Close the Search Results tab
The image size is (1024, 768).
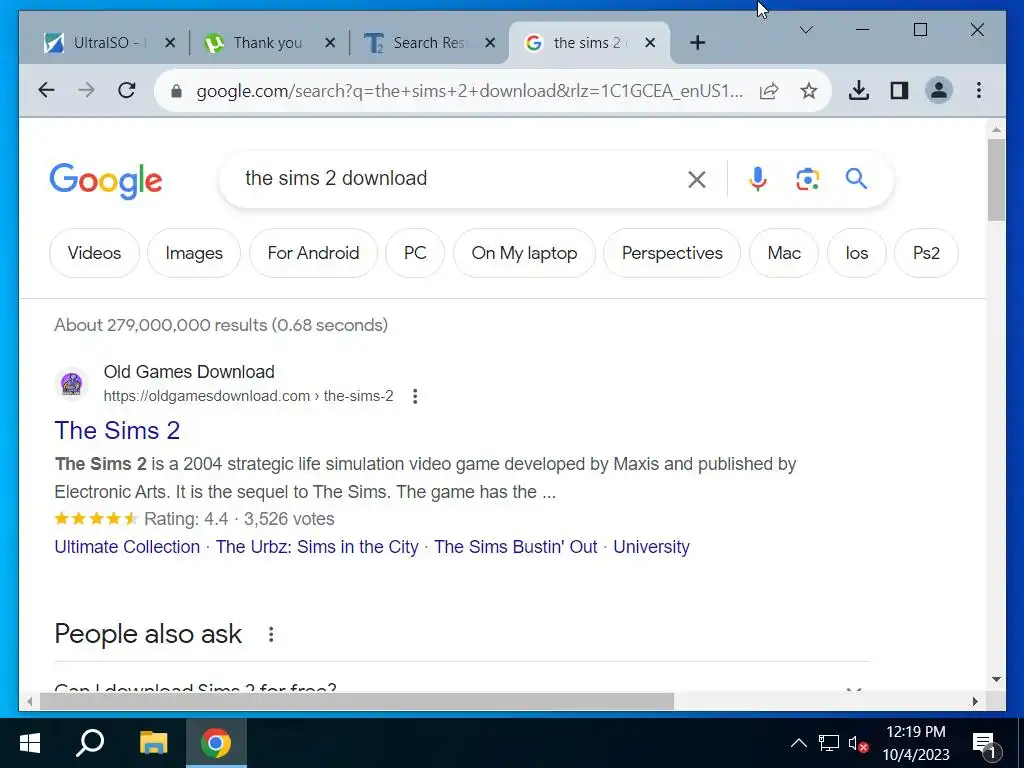click(490, 43)
